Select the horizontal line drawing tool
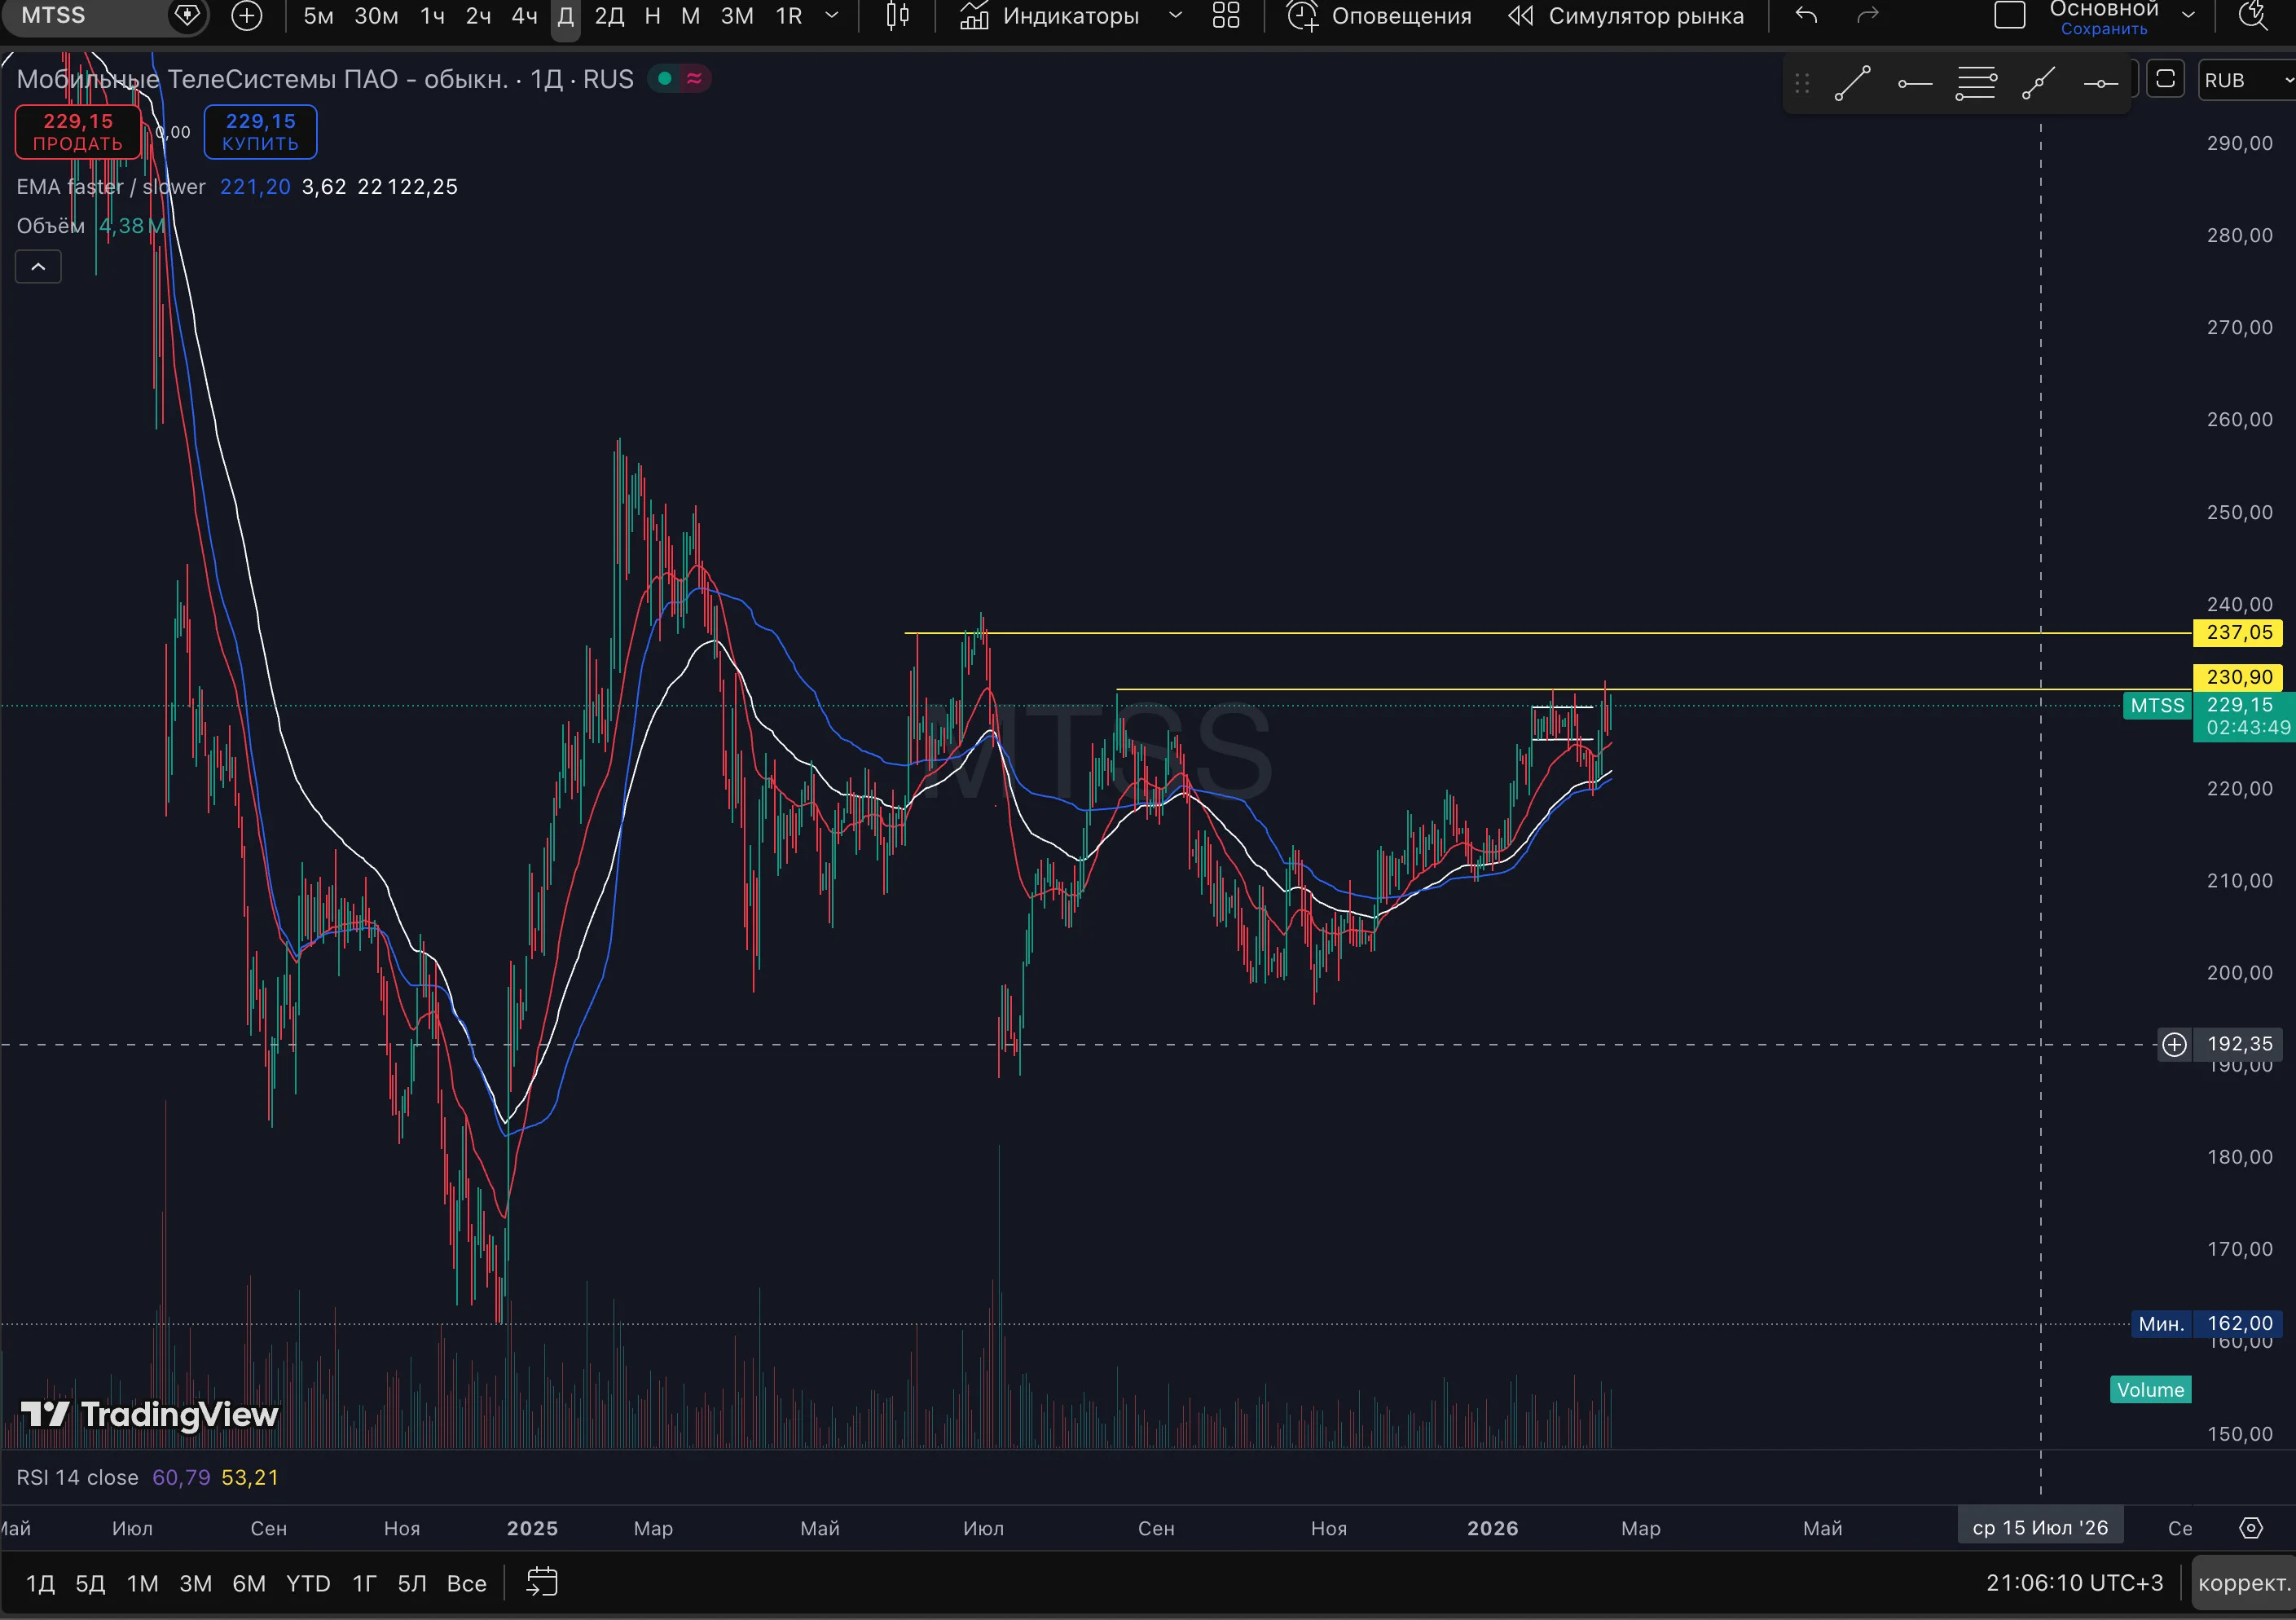This screenshot has height=1620, width=2296. 2100,84
